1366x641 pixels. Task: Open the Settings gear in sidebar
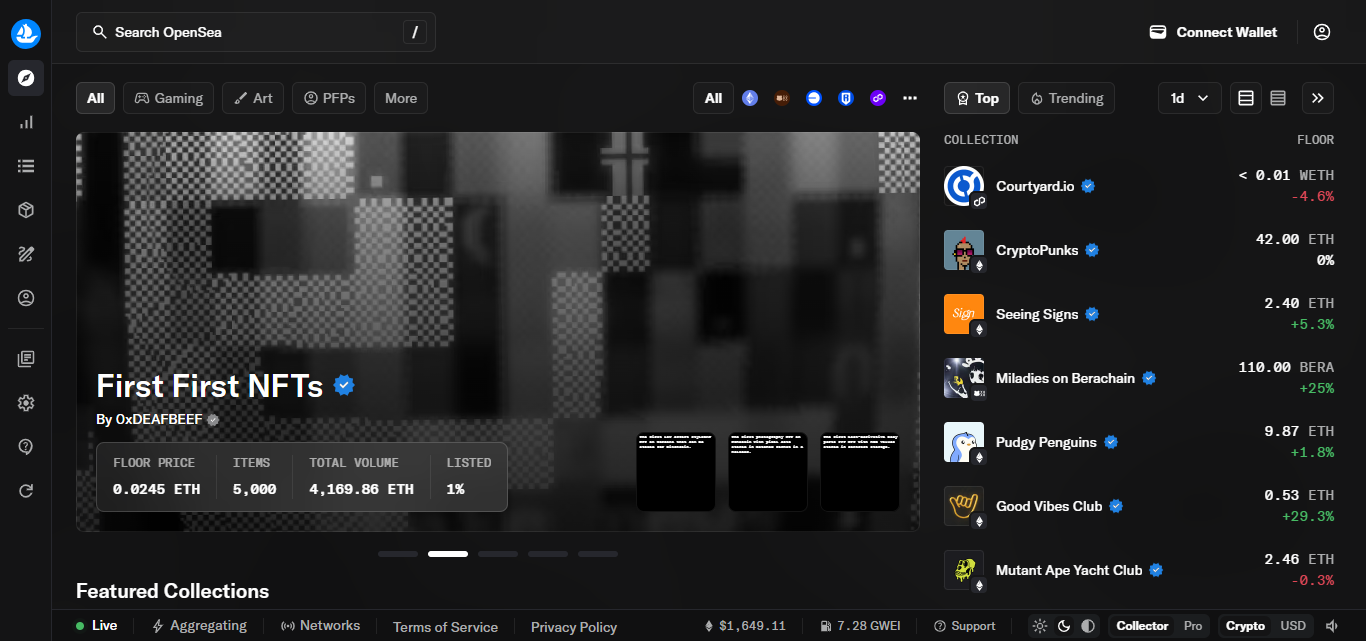[26, 403]
